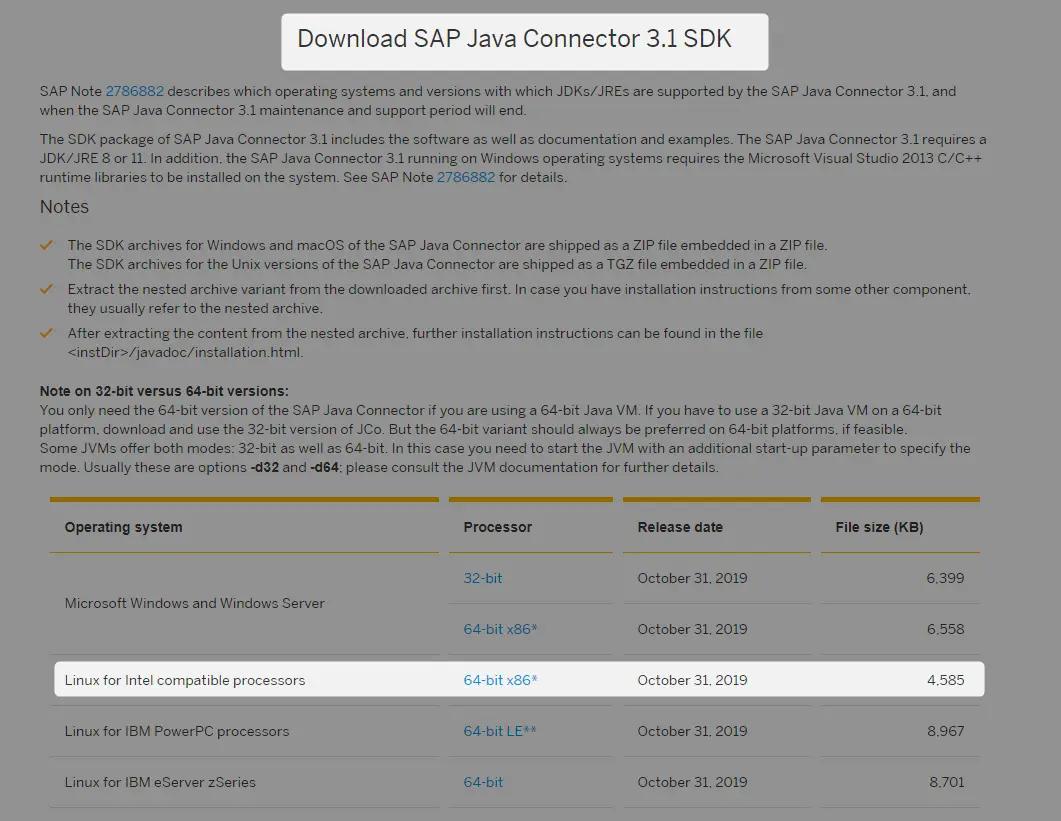Click the 'File size (KB)' column header
Screen dimensions: 1061x821
pos(879,527)
